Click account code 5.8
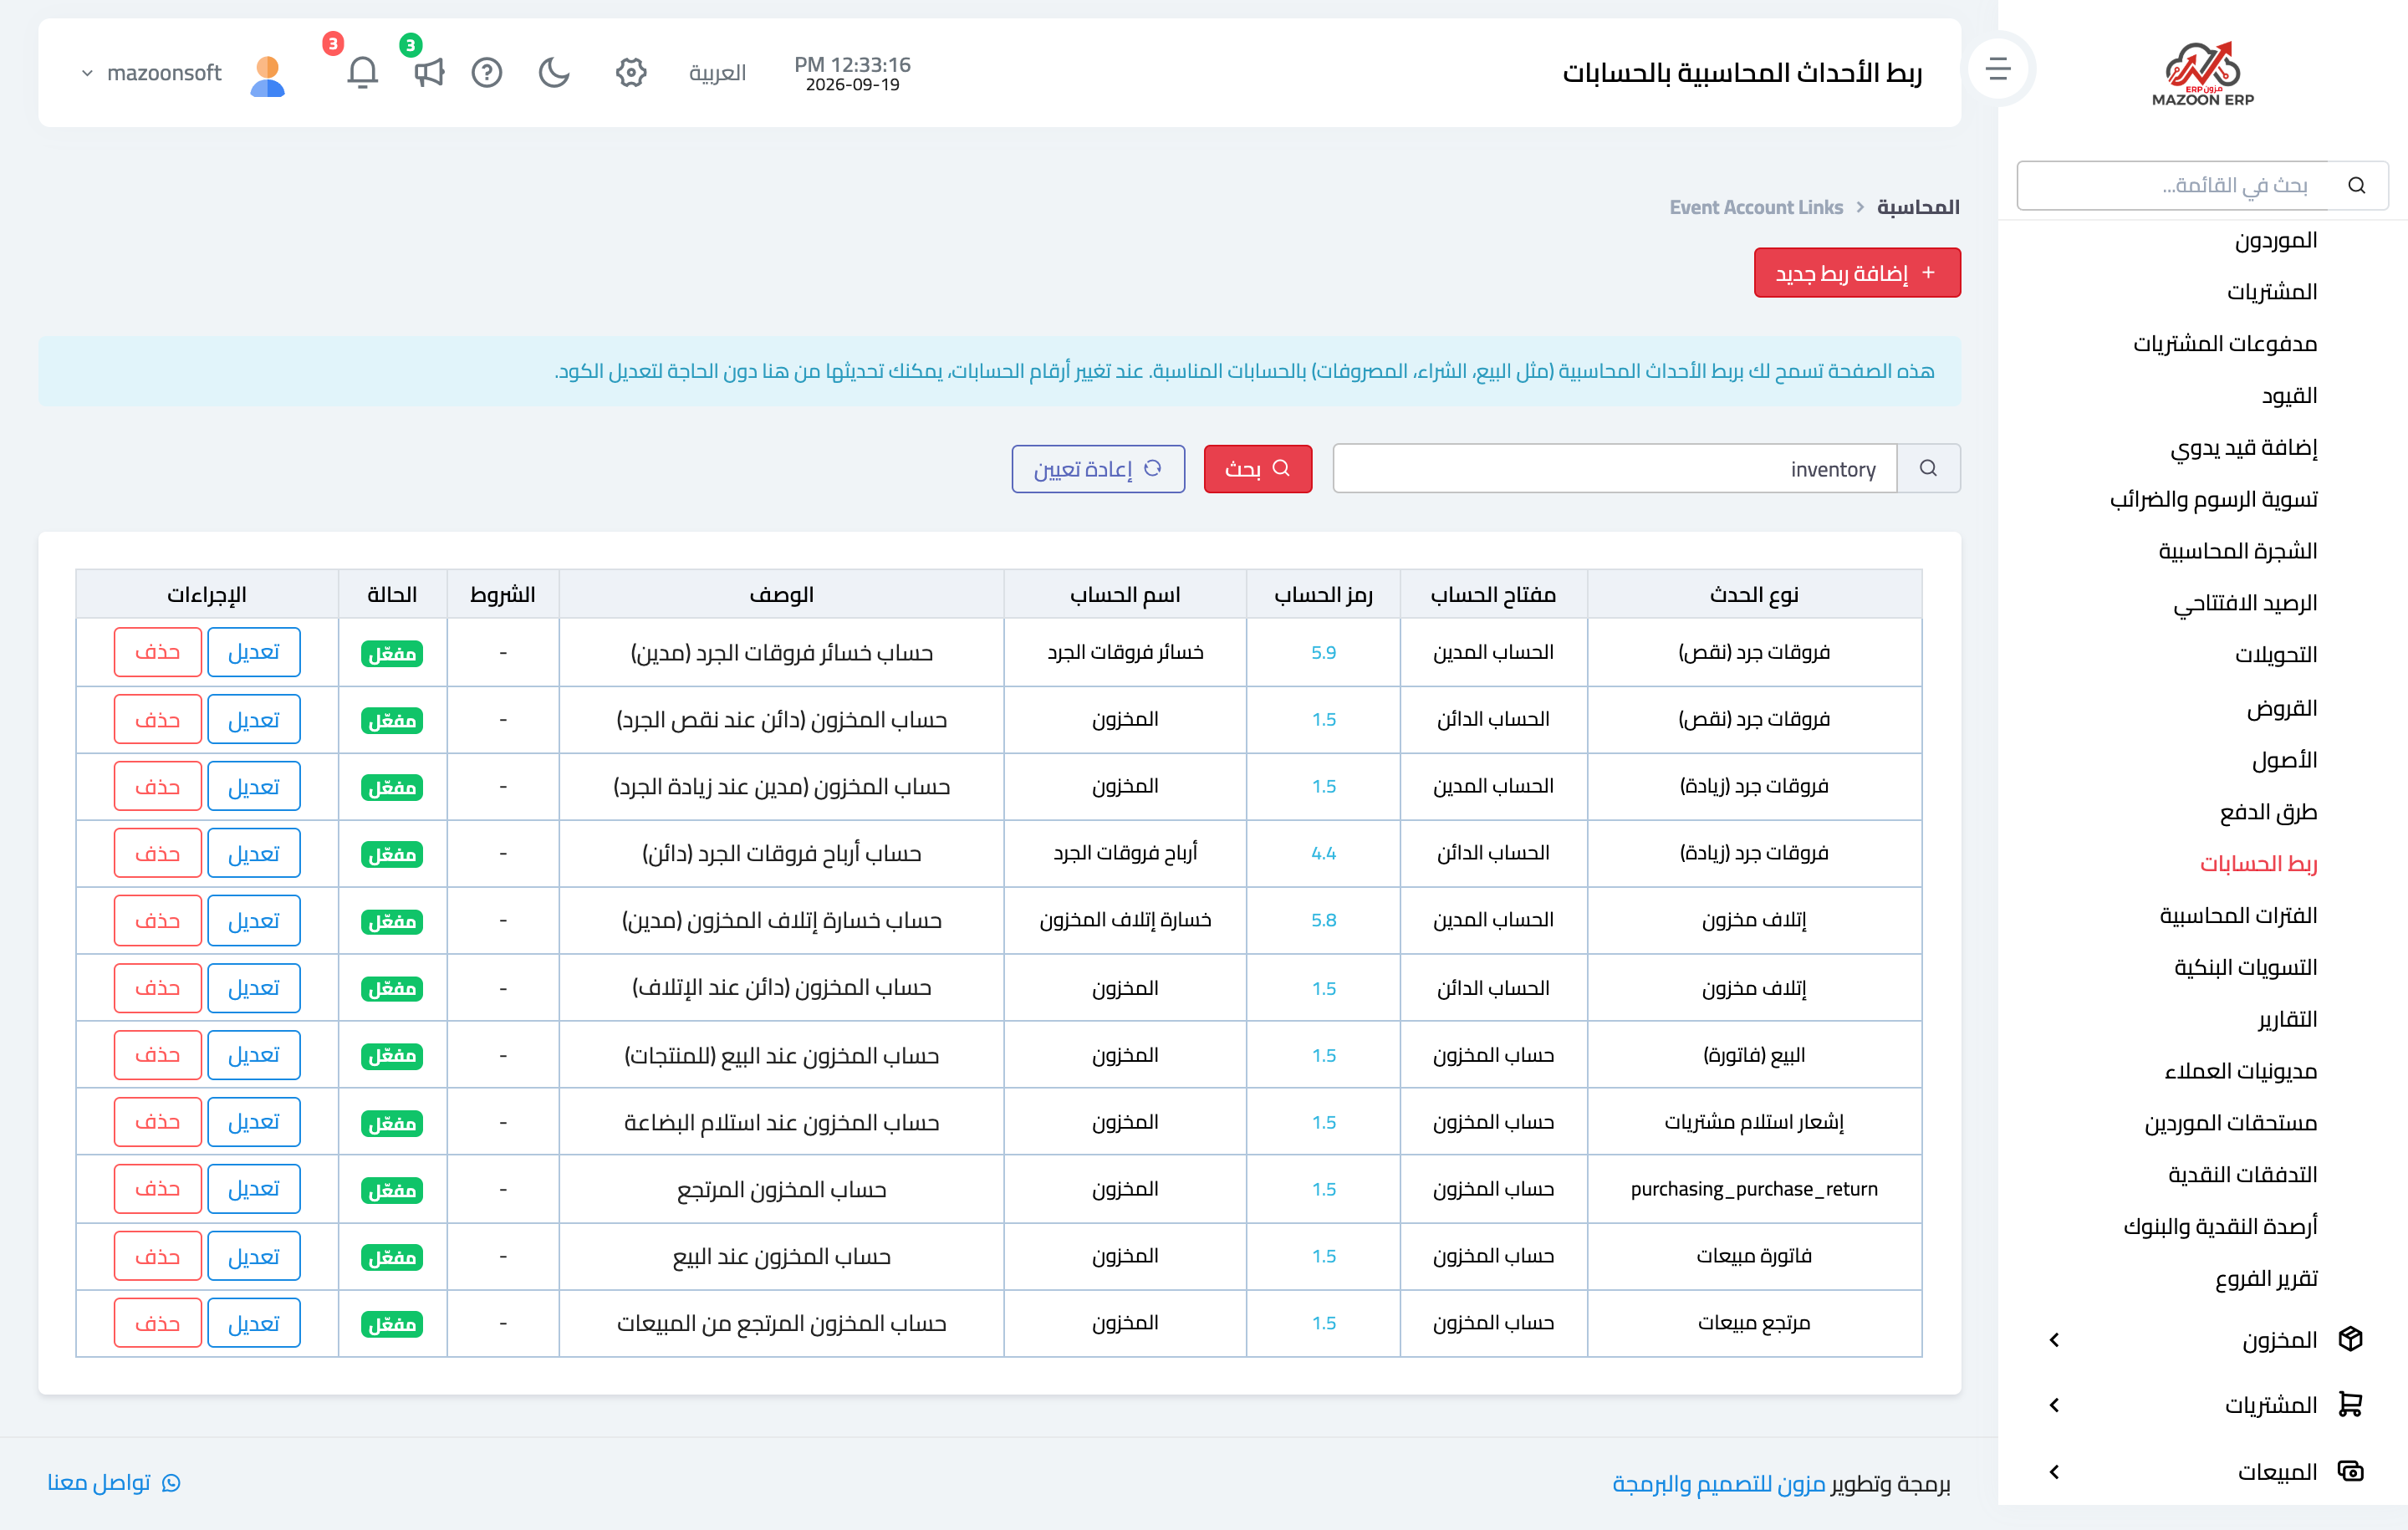This screenshot has width=2408, height=1530. (x=1323, y=921)
